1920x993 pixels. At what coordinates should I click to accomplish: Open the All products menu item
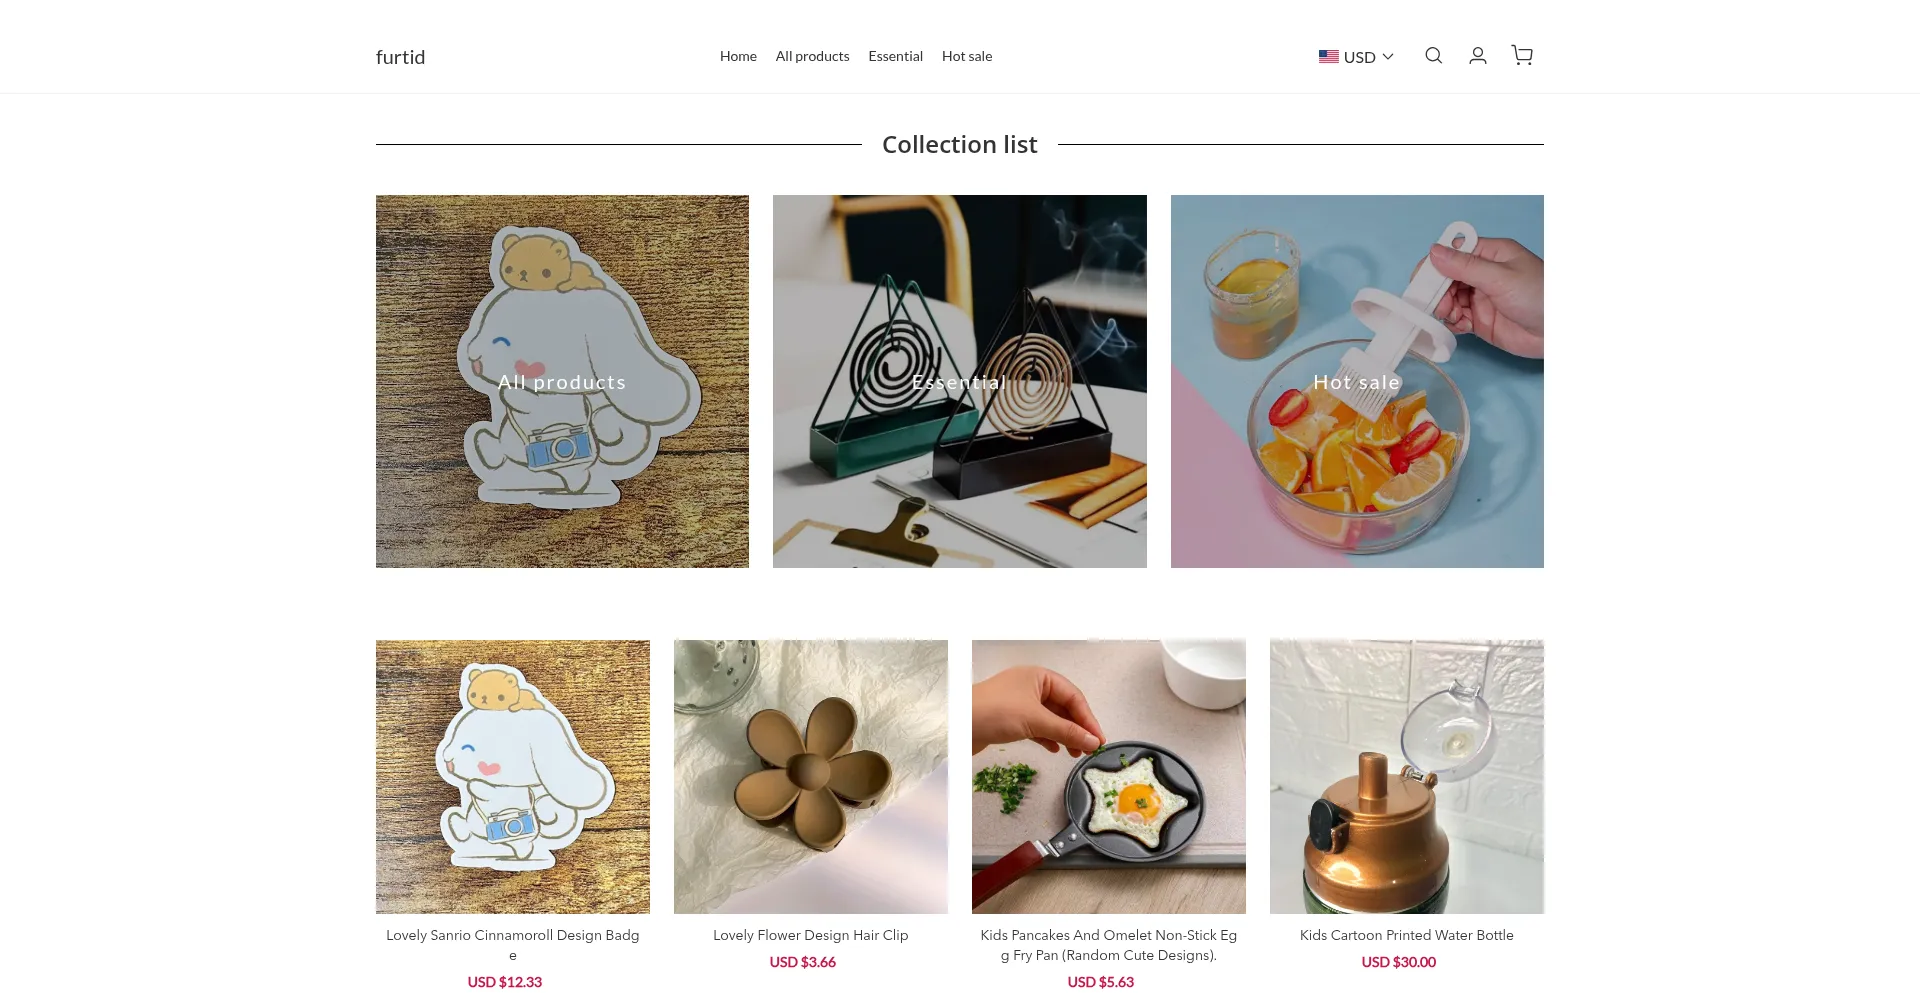pyautogui.click(x=812, y=56)
